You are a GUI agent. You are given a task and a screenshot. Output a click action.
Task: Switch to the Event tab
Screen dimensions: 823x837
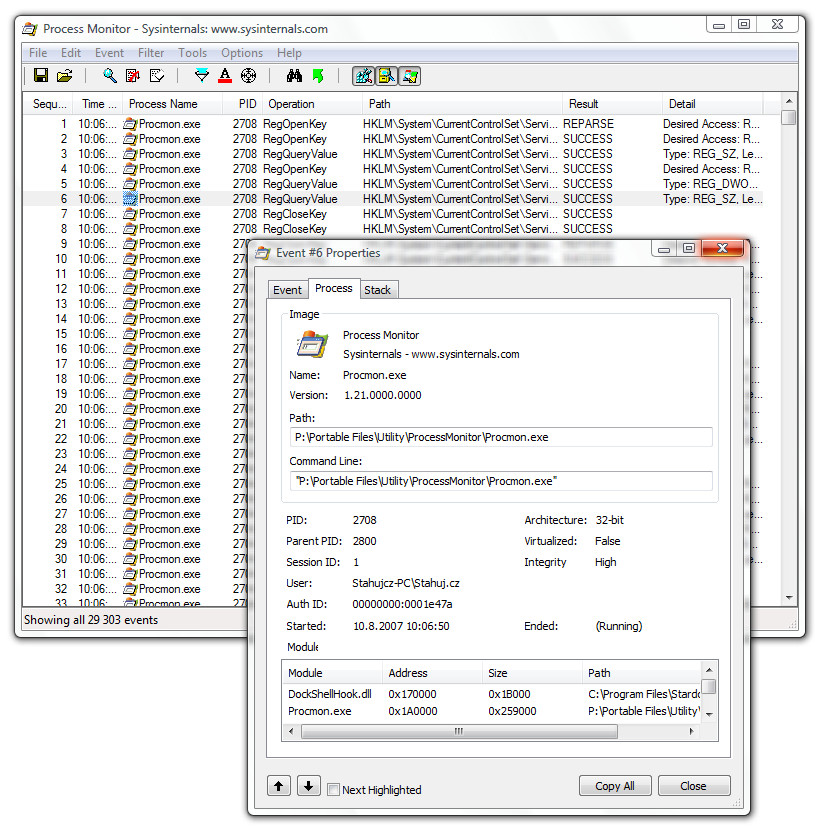tap(288, 290)
